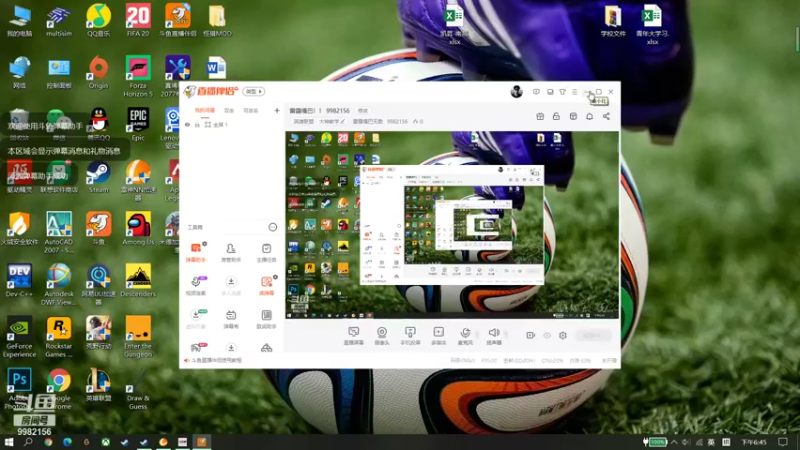Open the Rockstar Games desktop shortcut

point(59,336)
